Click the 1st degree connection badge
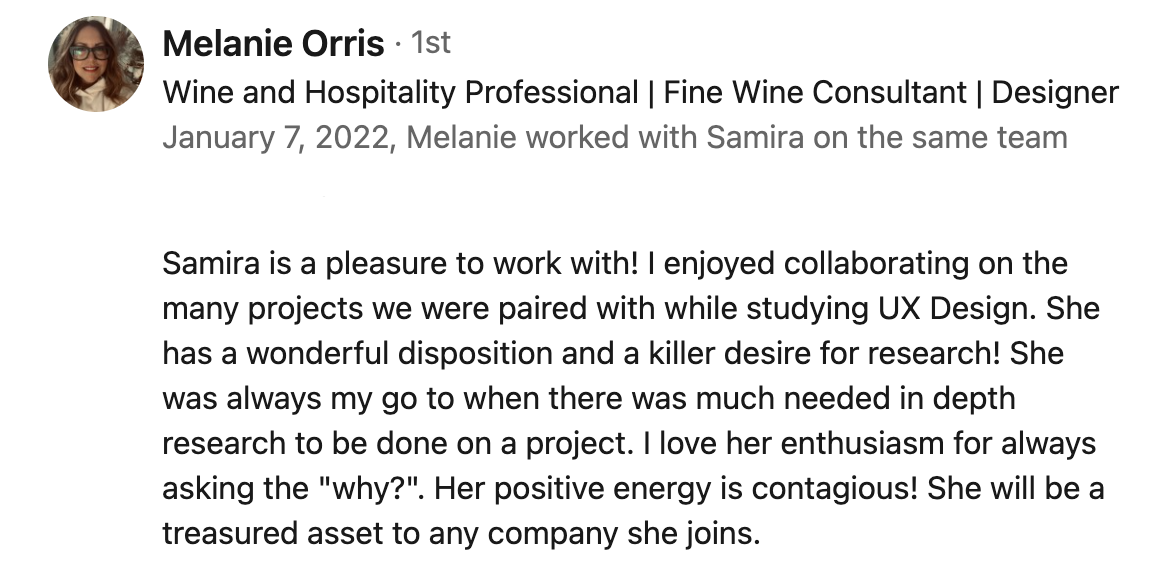The height and width of the screenshot is (574, 1150). (431, 43)
